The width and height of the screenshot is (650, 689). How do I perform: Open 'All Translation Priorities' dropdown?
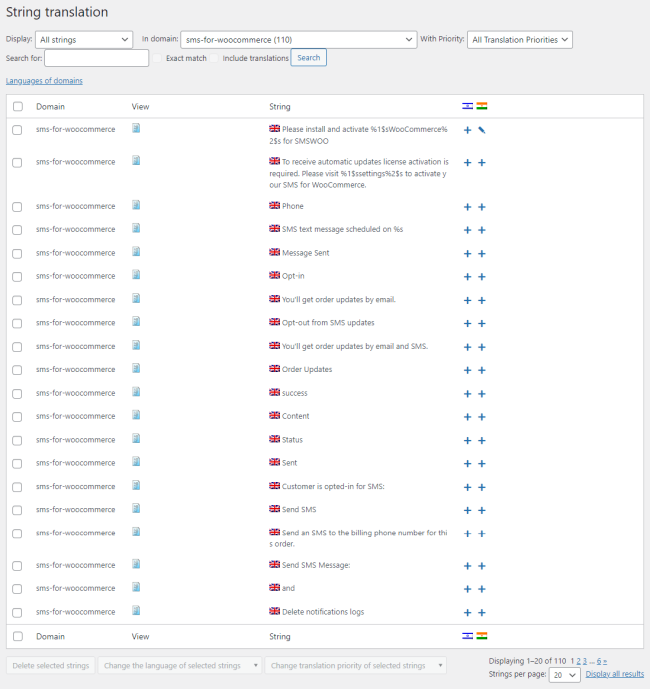(x=520, y=40)
